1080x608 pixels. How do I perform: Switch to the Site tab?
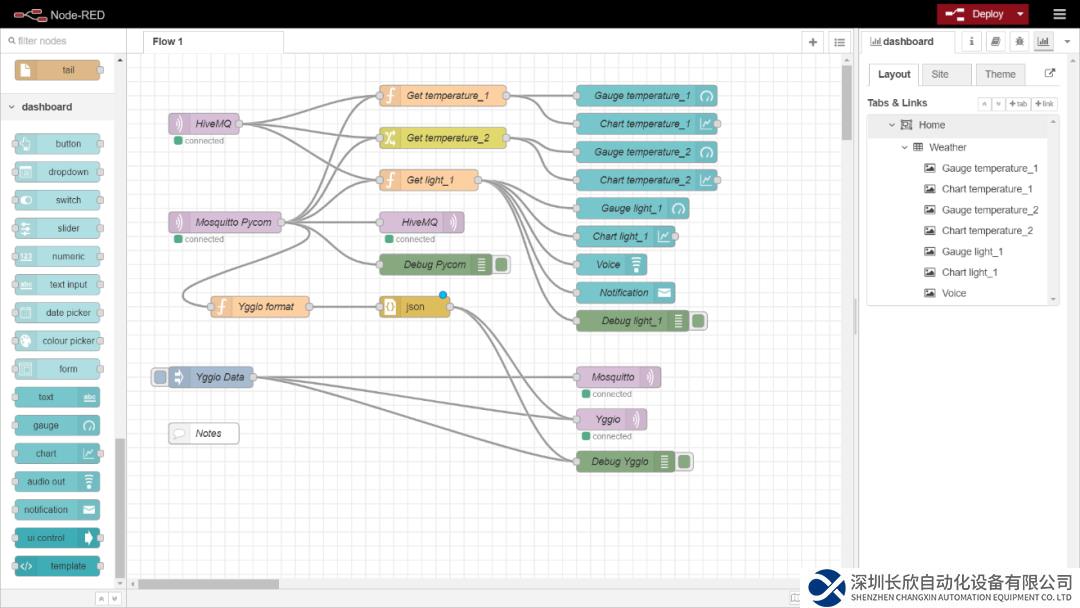tap(940, 74)
